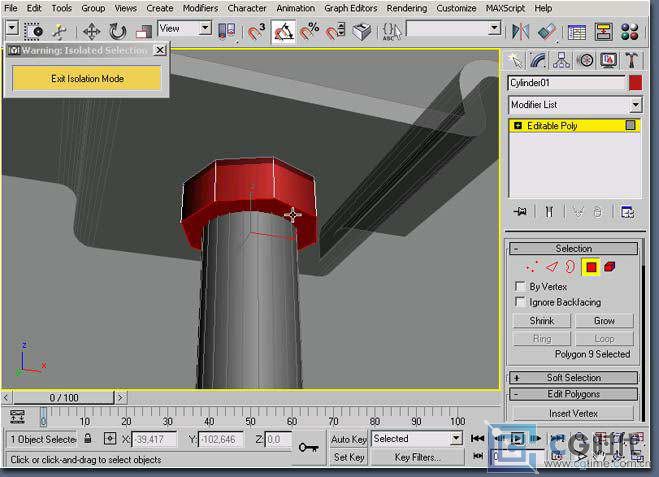Click the Mirror tool icon

521,32
